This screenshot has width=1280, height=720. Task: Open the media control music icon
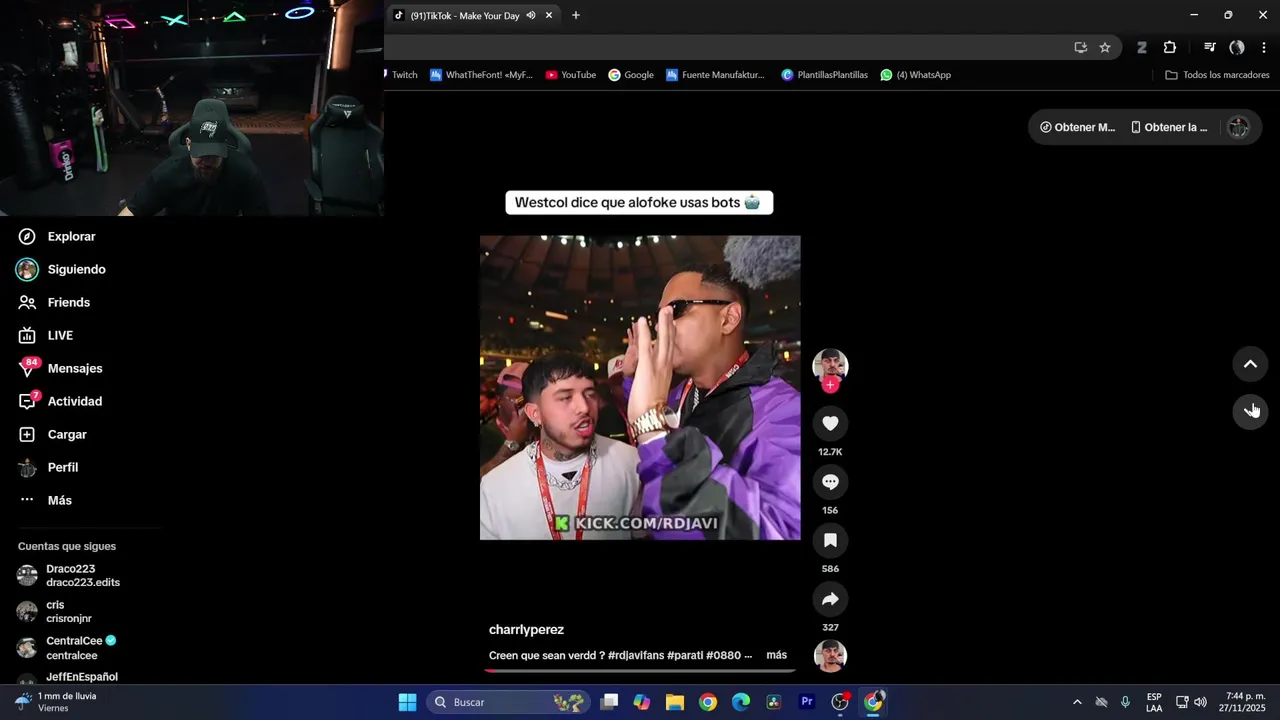pos(1209,47)
